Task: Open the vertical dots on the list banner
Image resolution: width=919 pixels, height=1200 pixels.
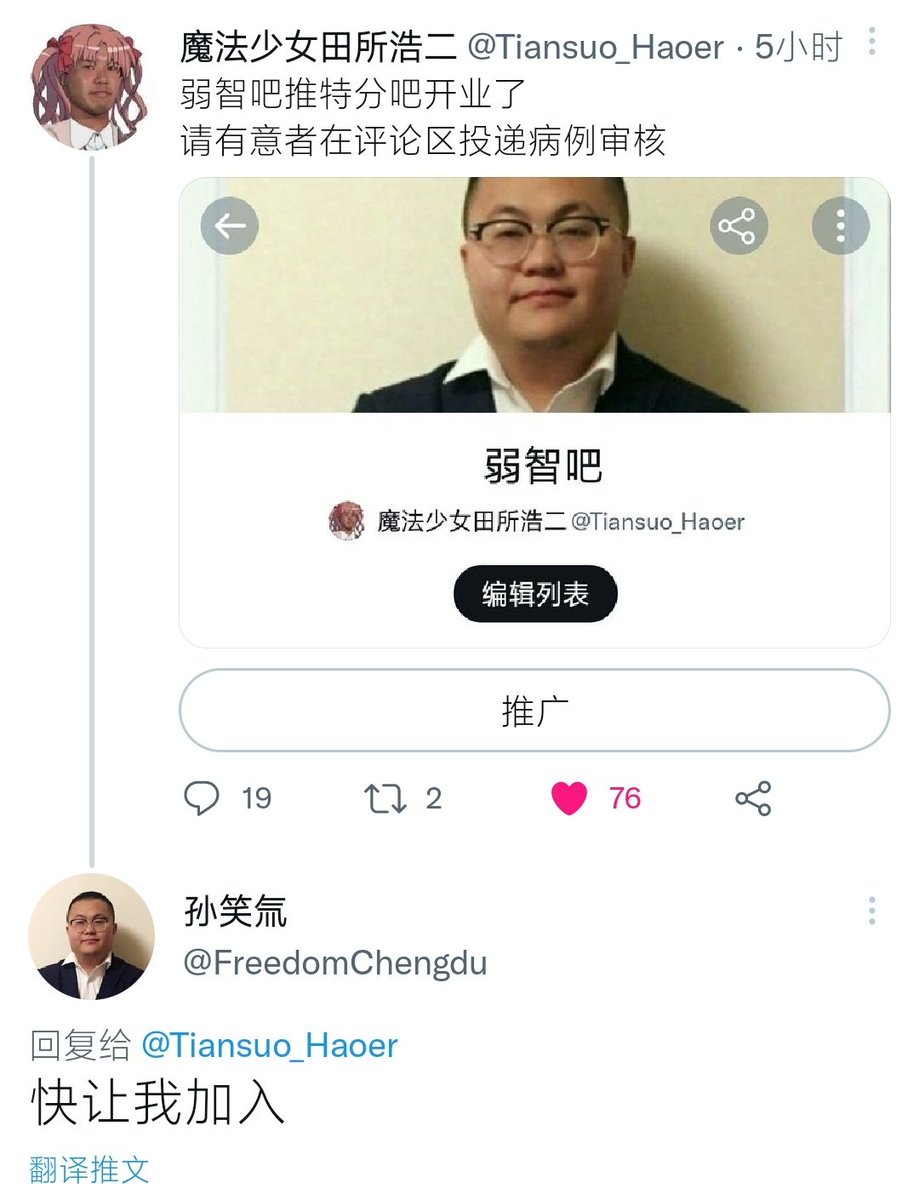Action: click(x=840, y=226)
